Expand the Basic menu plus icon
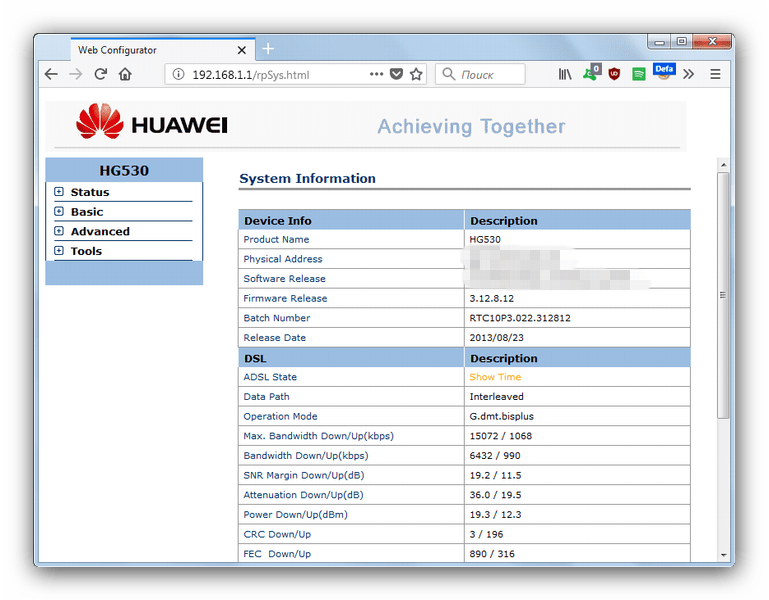769x600 pixels. coord(59,211)
